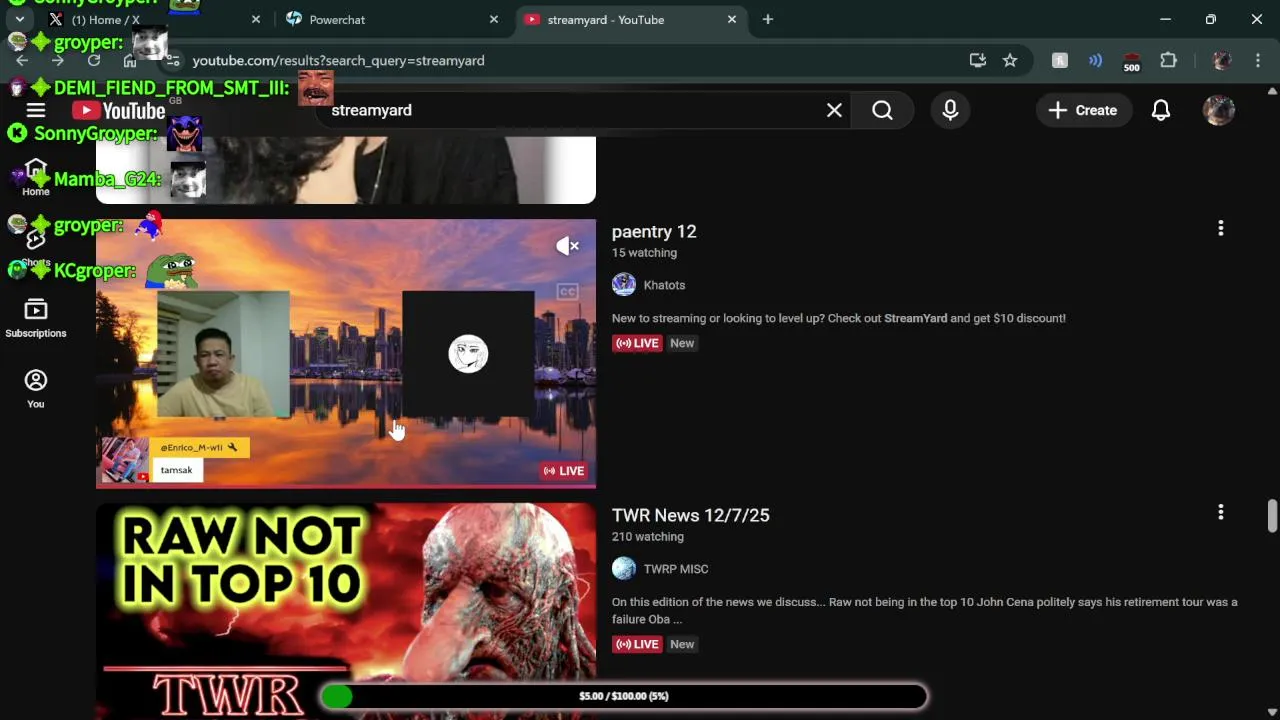
Task: Switch to the Powerchat tab
Action: click(390, 19)
